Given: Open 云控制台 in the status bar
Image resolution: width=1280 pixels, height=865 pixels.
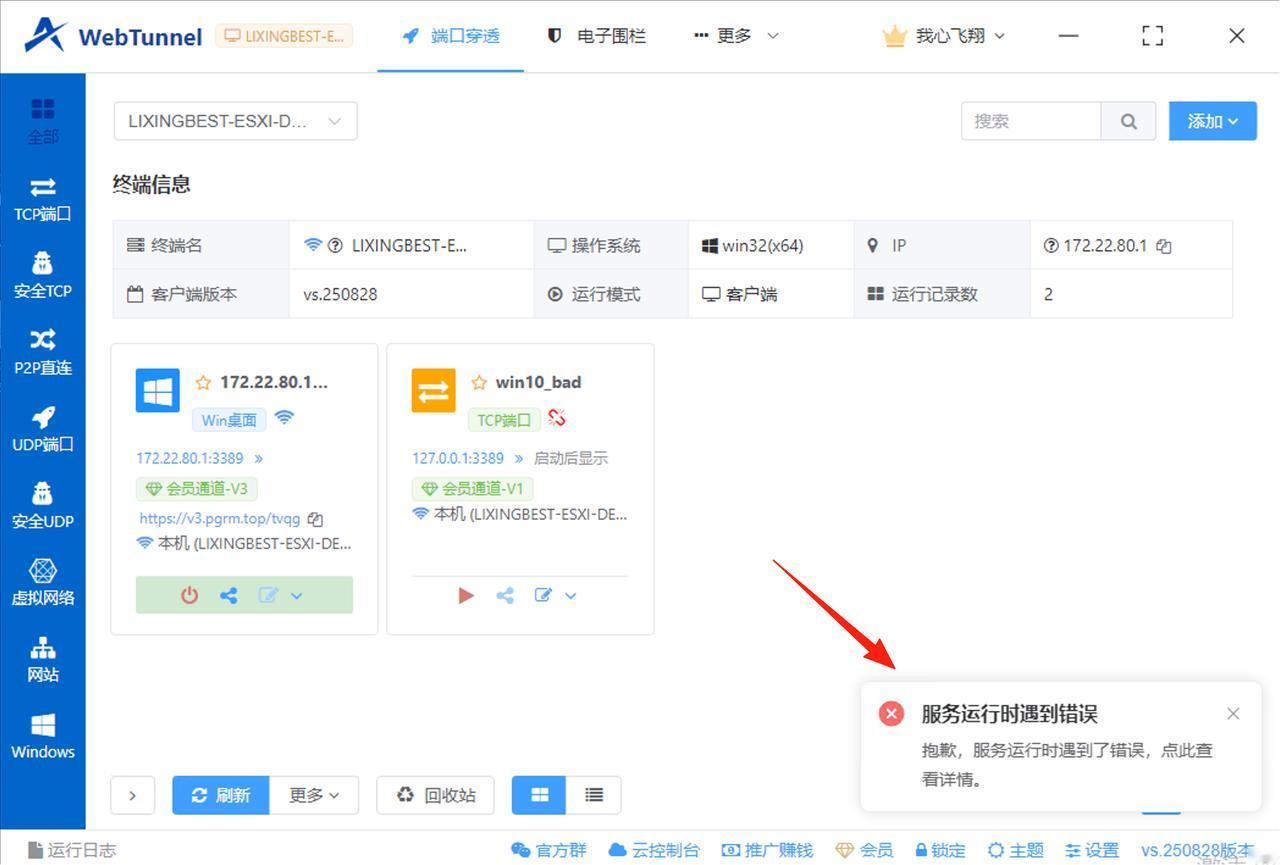Looking at the screenshot, I should (654, 850).
